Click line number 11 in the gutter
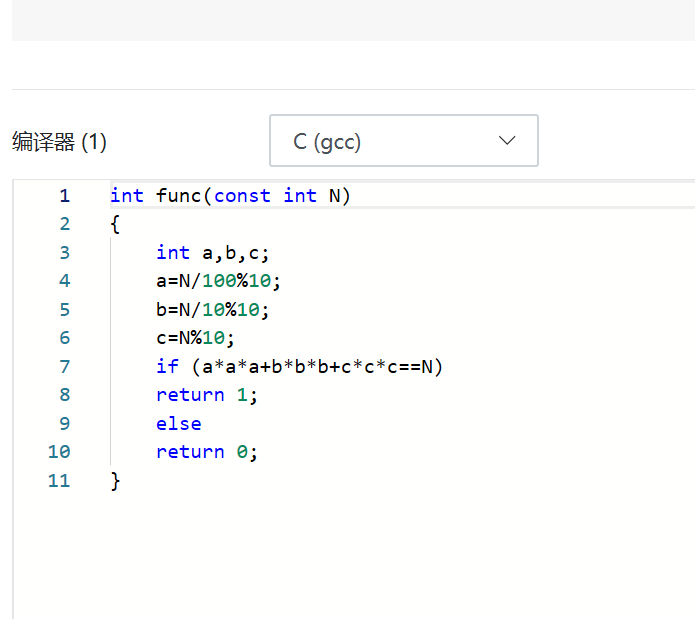Image resolution: width=695 pixels, height=619 pixels. click(x=59, y=481)
